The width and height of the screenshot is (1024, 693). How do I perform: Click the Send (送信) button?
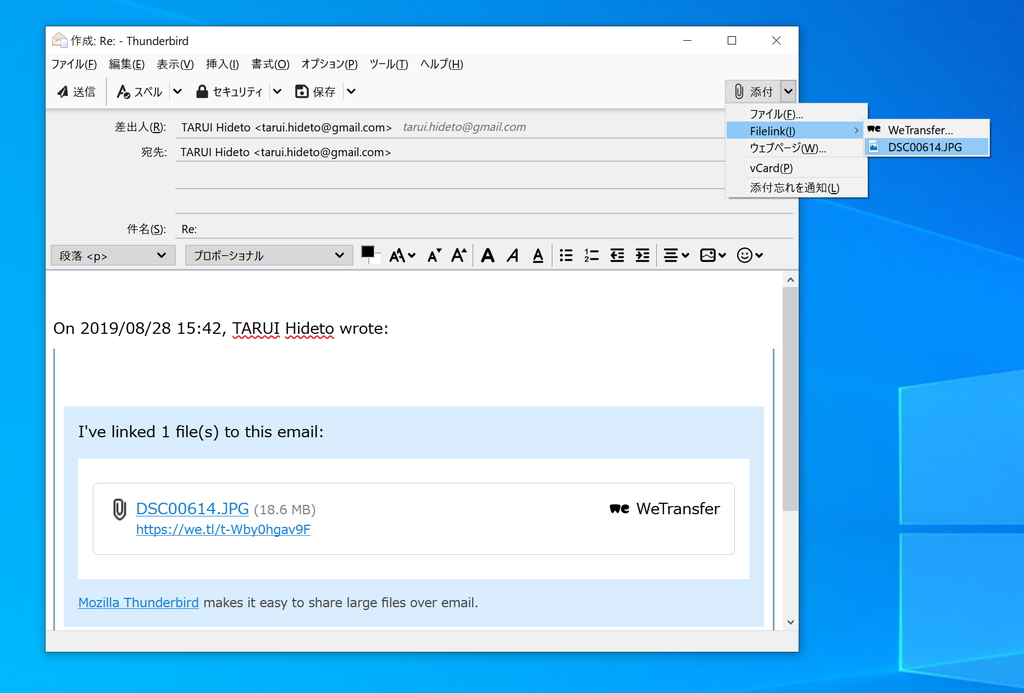[76, 91]
